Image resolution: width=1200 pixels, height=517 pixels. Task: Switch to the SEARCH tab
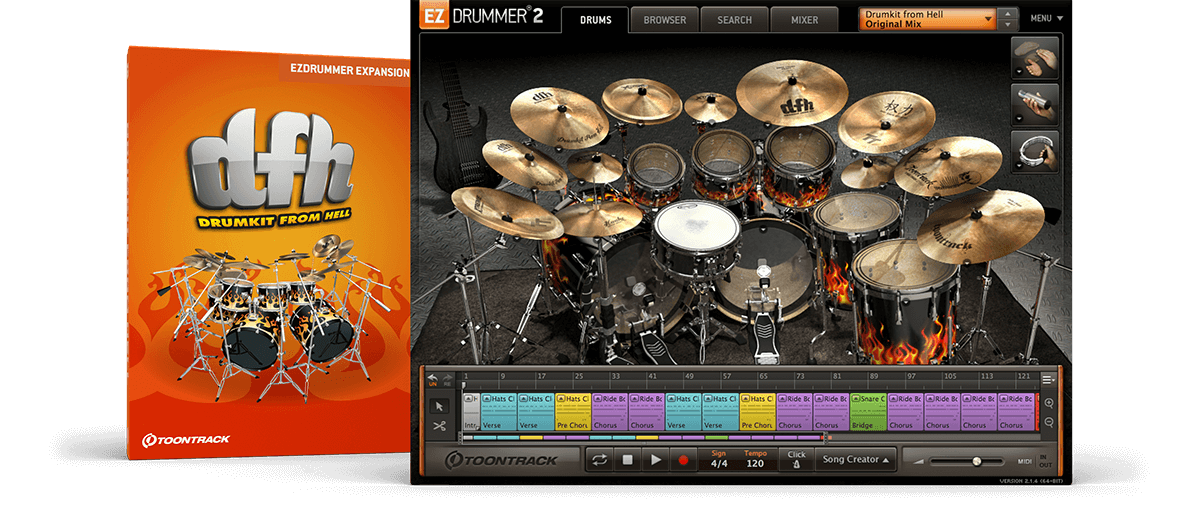point(734,20)
